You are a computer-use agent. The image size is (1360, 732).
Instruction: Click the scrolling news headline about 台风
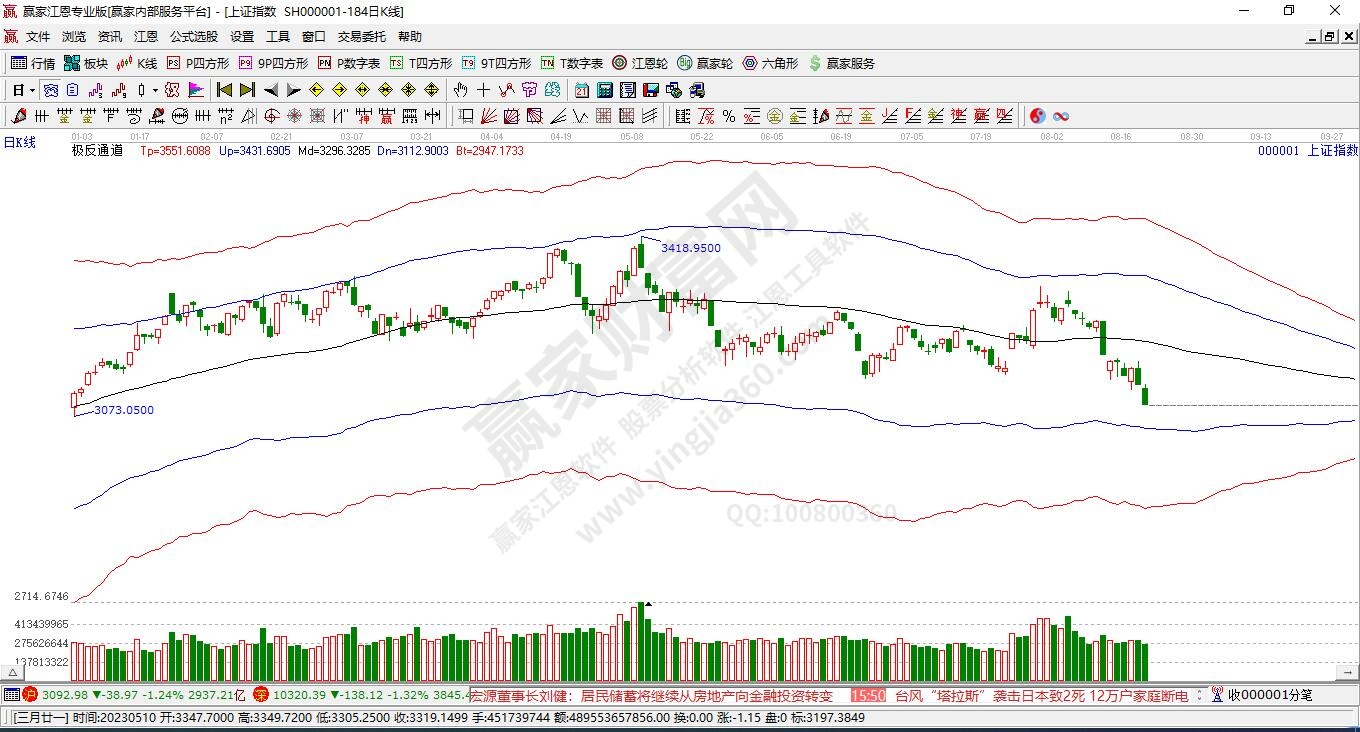click(x=1040, y=695)
